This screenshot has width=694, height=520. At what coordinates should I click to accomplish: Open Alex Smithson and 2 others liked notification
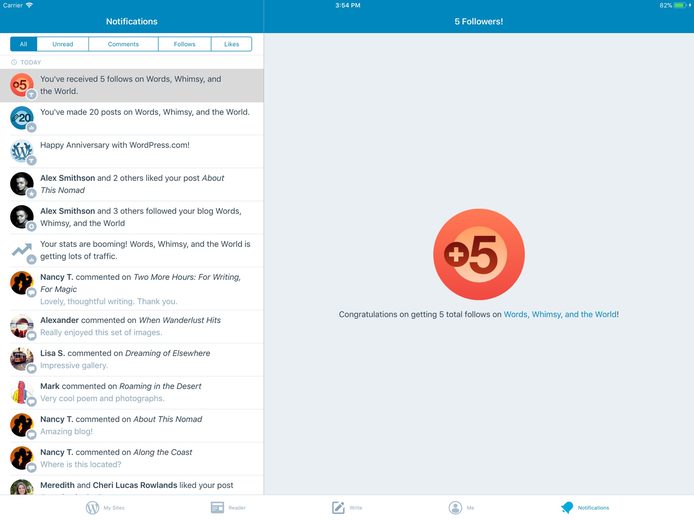coord(131,185)
